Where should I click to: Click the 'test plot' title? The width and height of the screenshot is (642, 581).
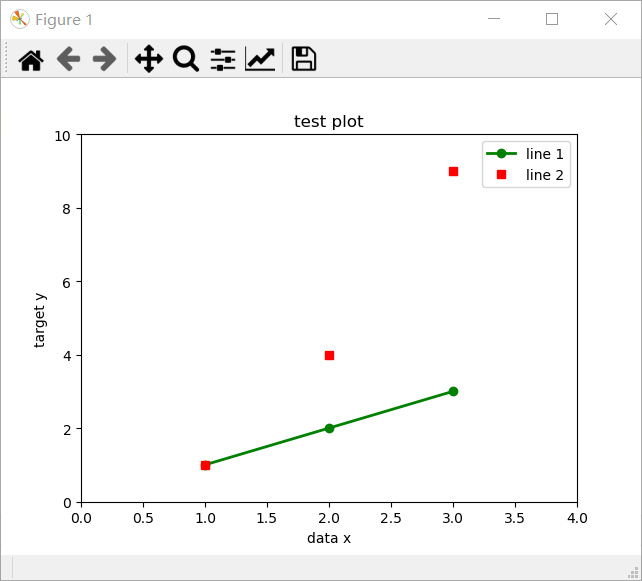coord(329,122)
